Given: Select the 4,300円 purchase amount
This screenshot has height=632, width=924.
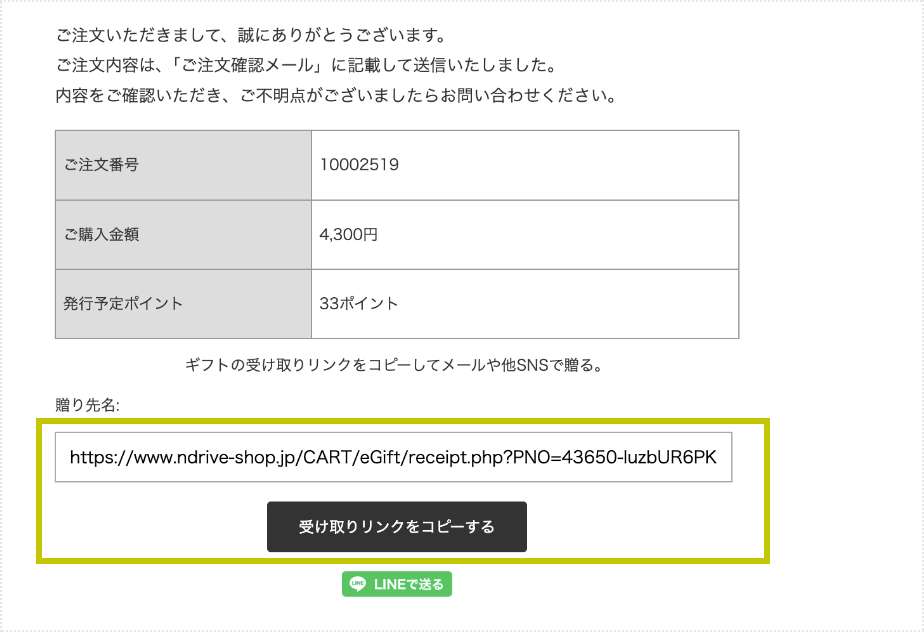Looking at the screenshot, I should (x=348, y=235).
